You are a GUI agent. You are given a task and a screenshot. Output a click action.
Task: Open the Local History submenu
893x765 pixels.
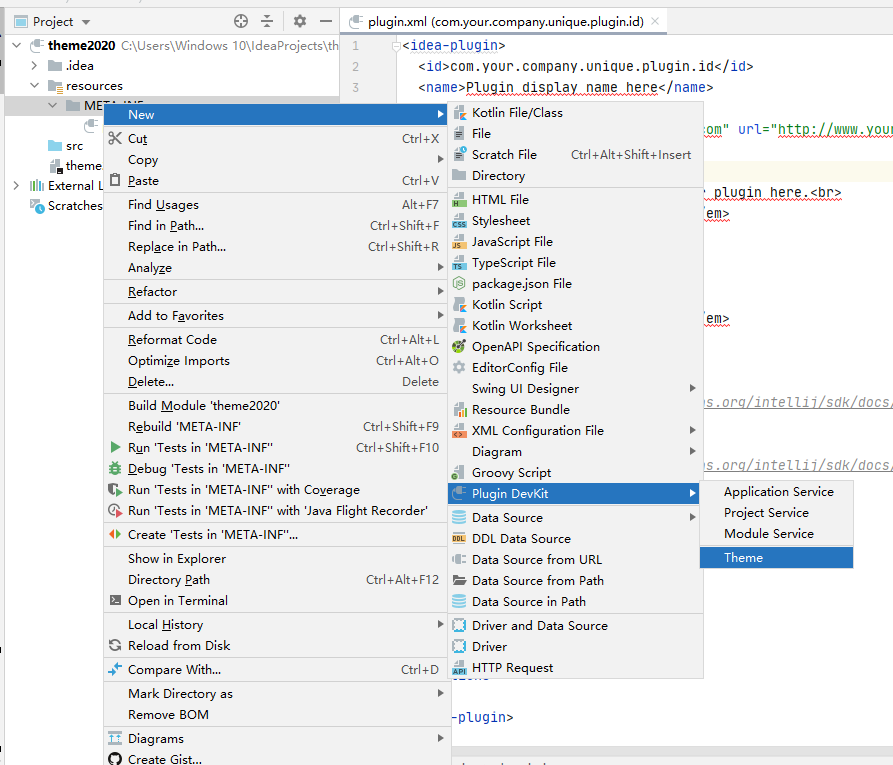[x=276, y=624]
